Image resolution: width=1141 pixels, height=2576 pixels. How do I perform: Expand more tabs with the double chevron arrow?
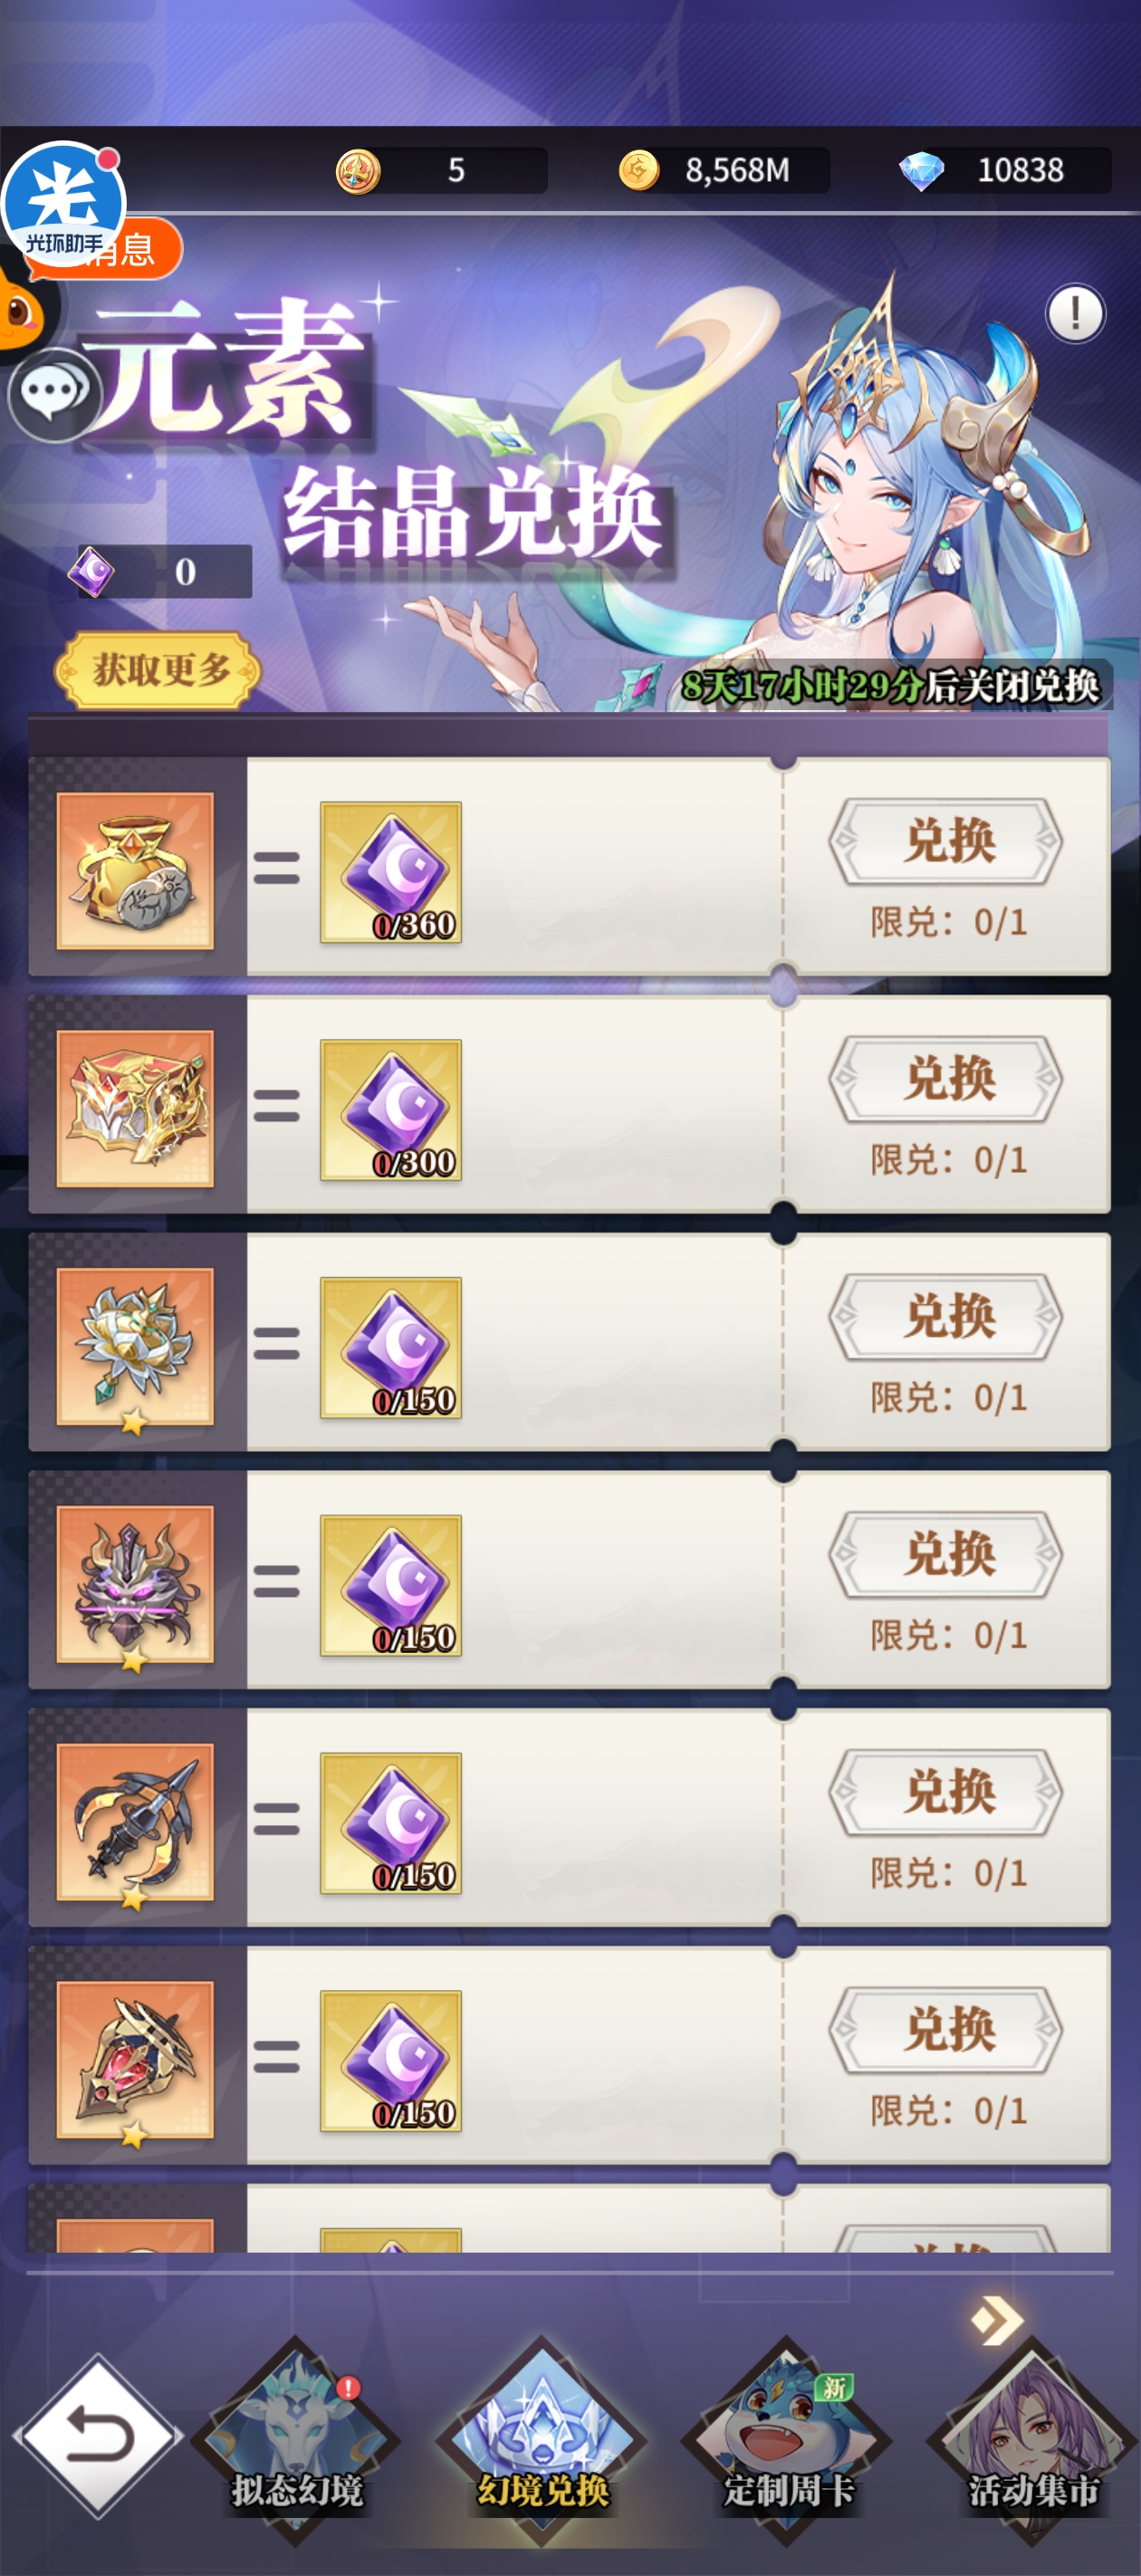[996, 2320]
